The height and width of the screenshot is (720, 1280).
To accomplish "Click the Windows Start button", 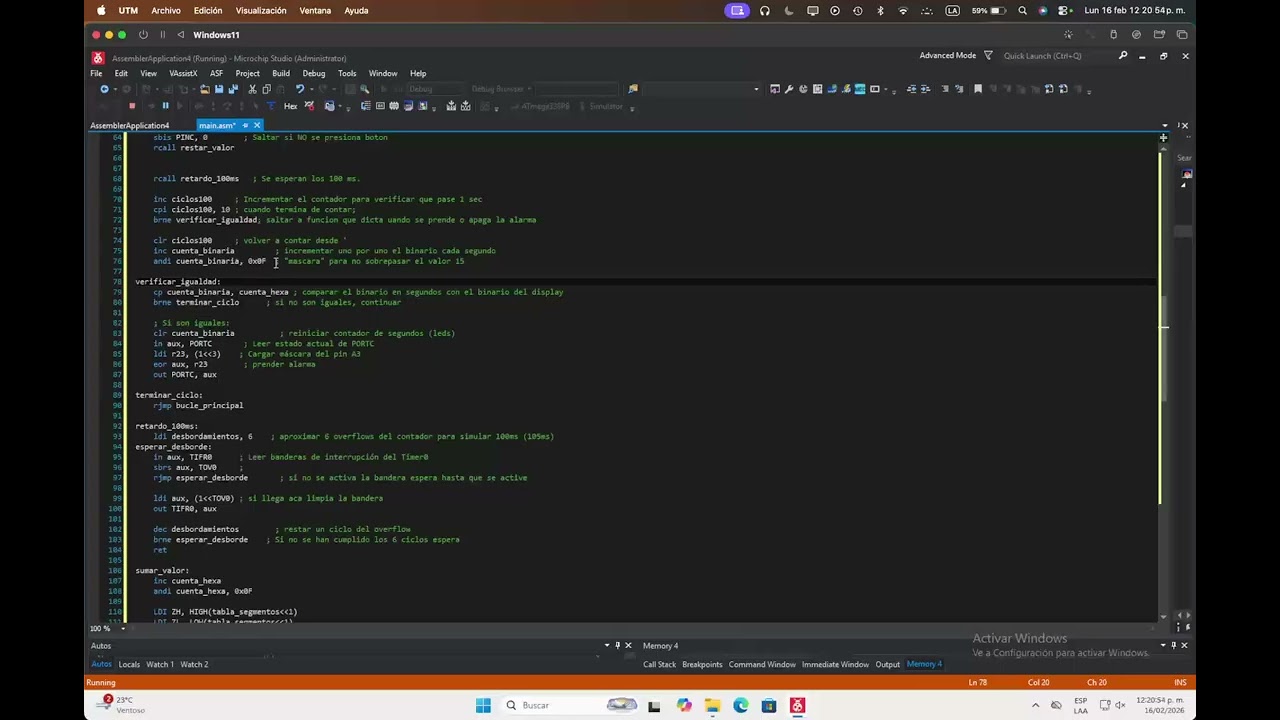I will coord(483,705).
